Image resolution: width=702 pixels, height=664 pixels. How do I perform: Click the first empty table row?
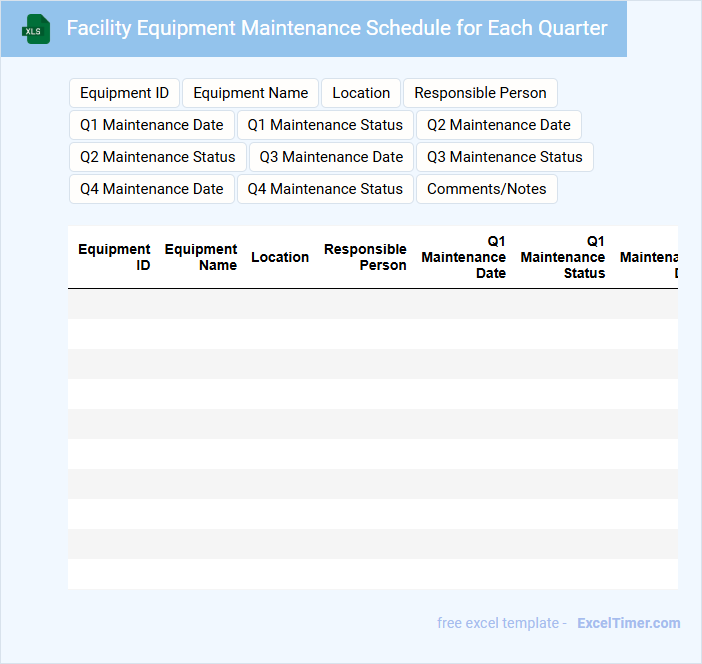pyautogui.click(x=372, y=304)
